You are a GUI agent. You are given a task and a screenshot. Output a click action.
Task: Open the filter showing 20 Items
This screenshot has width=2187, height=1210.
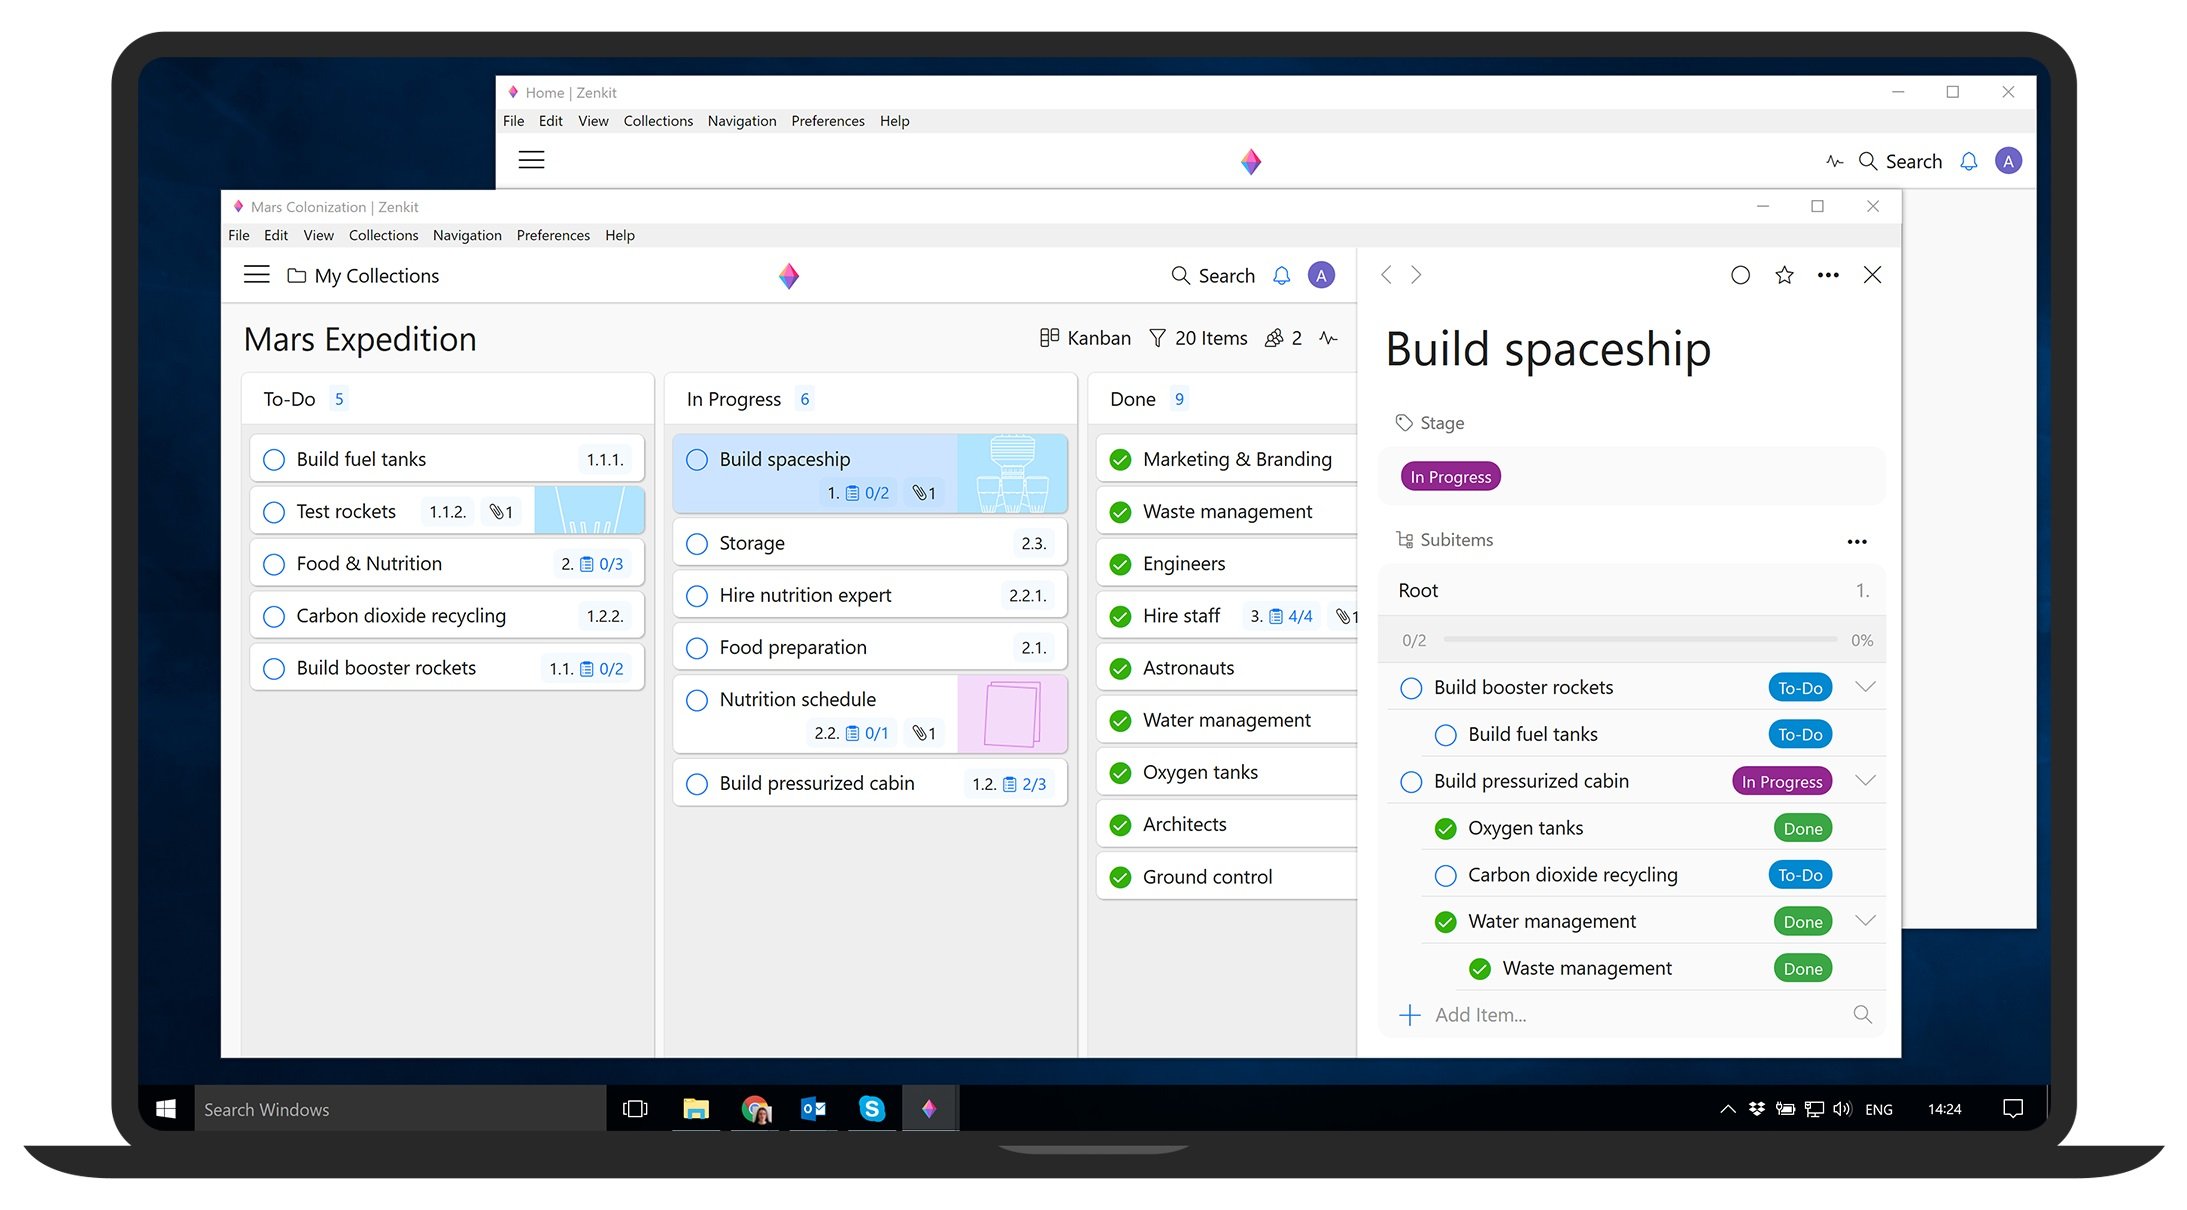pyautogui.click(x=1198, y=338)
